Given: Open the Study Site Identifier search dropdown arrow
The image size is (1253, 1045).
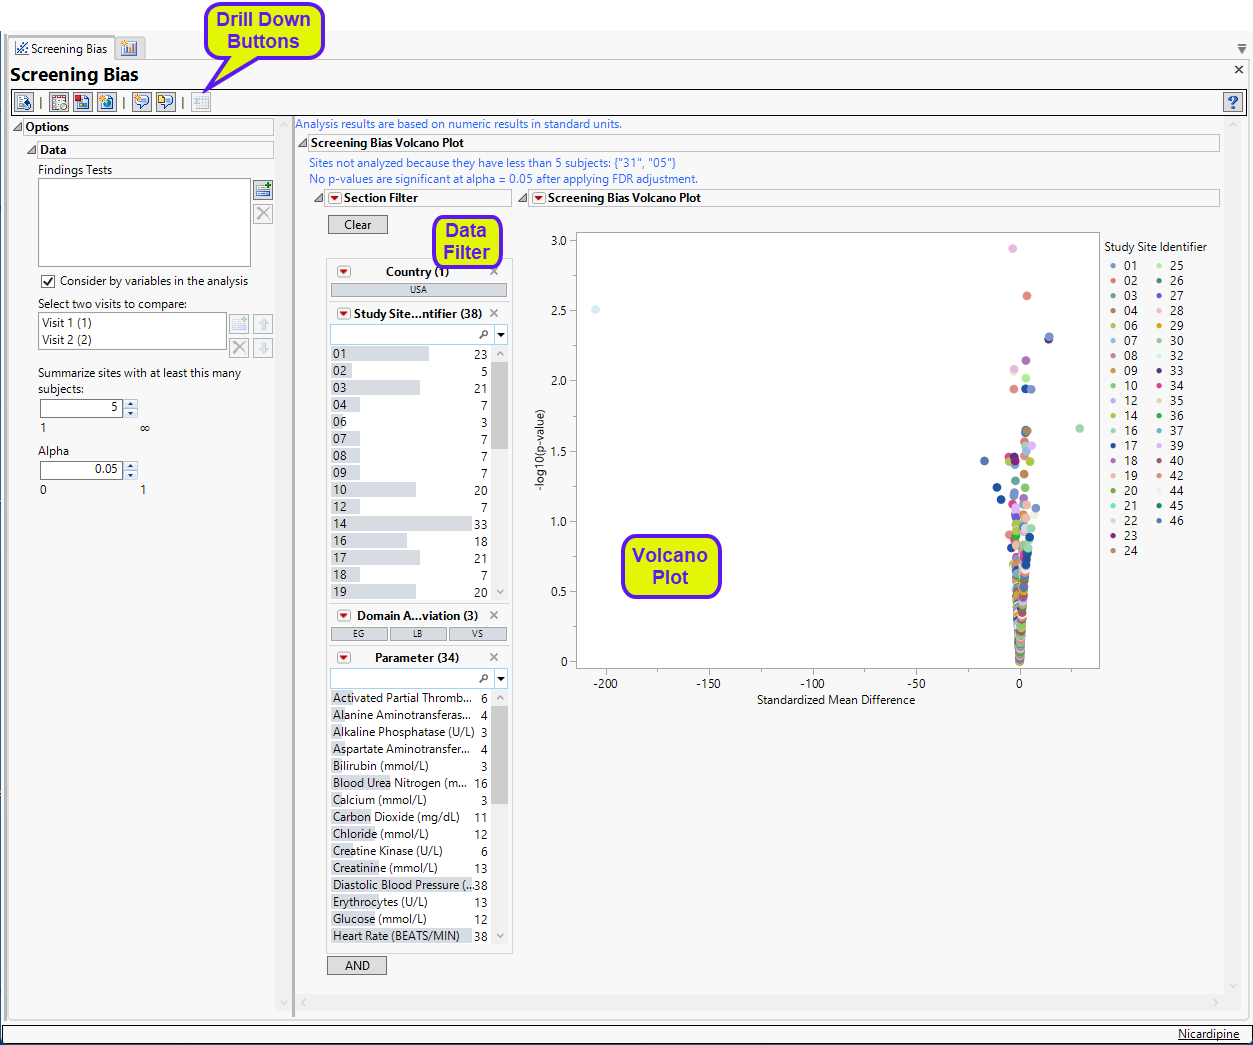Looking at the screenshot, I should tap(501, 335).
